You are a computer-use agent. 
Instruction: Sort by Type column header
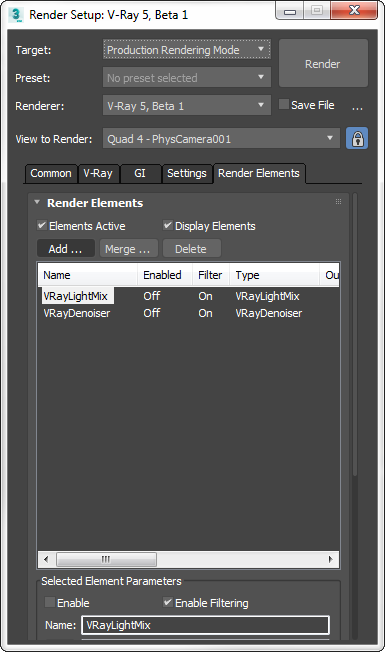pos(274,275)
